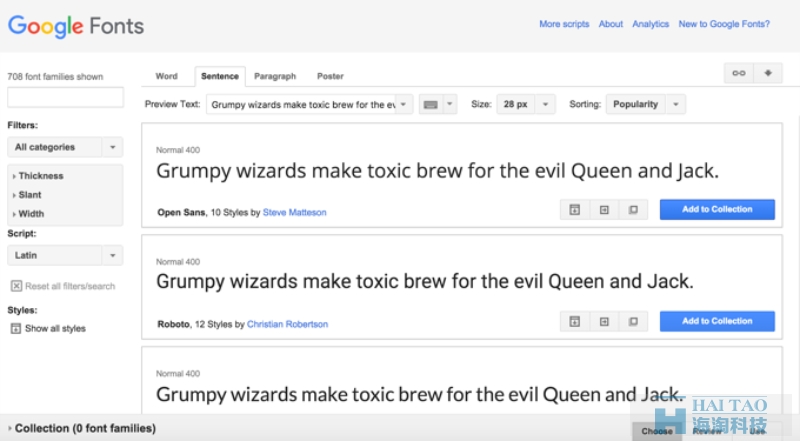This screenshot has height=441, width=800.
Task: Switch to the Sentence tab
Action: coord(220,76)
